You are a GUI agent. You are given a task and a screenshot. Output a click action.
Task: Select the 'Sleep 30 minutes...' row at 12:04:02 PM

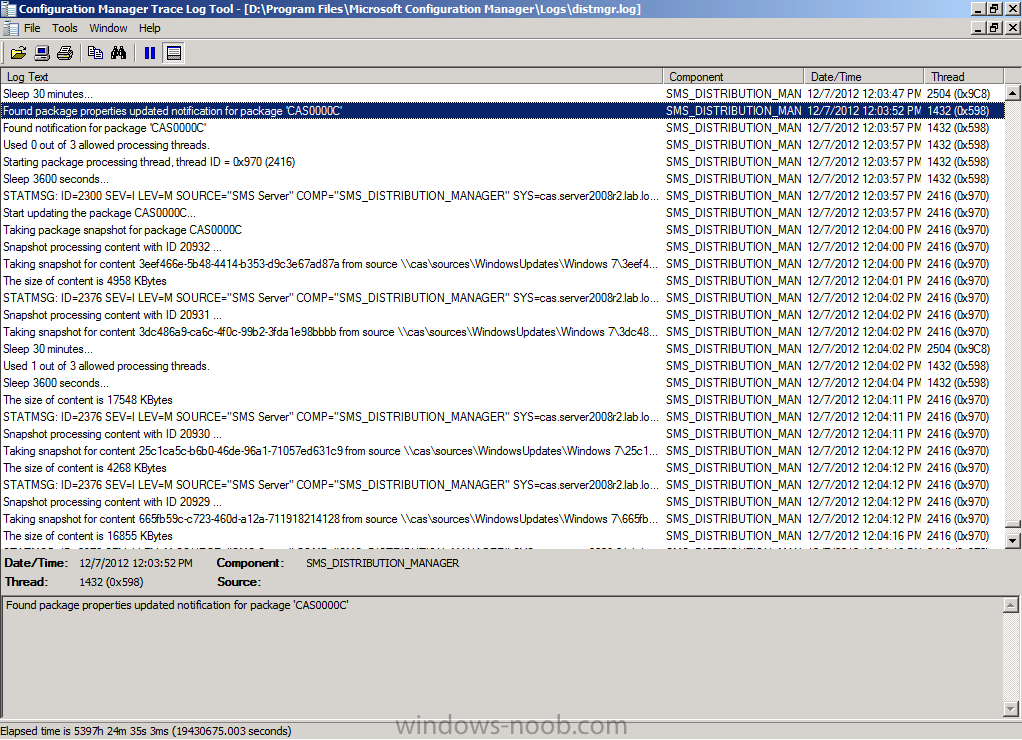(503, 349)
